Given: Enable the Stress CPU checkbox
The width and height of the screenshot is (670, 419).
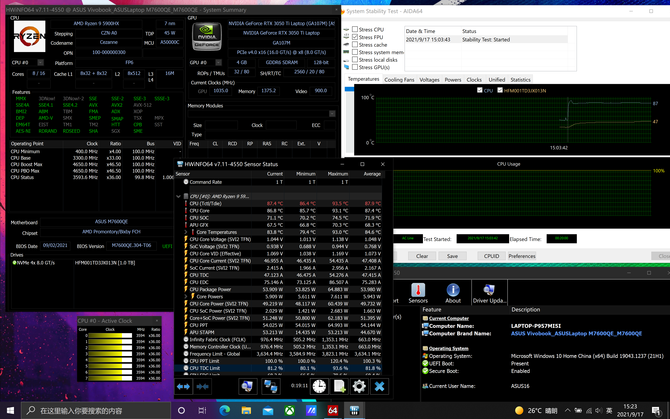Looking at the screenshot, I should point(355,29).
